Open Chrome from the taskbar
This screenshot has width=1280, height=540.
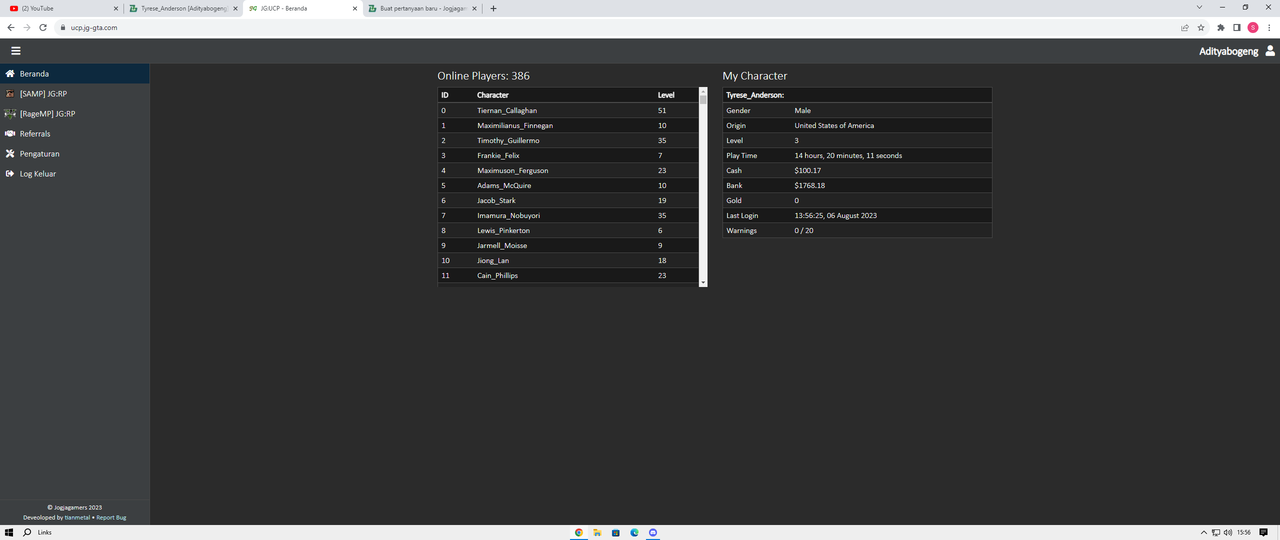tap(578, 532)
